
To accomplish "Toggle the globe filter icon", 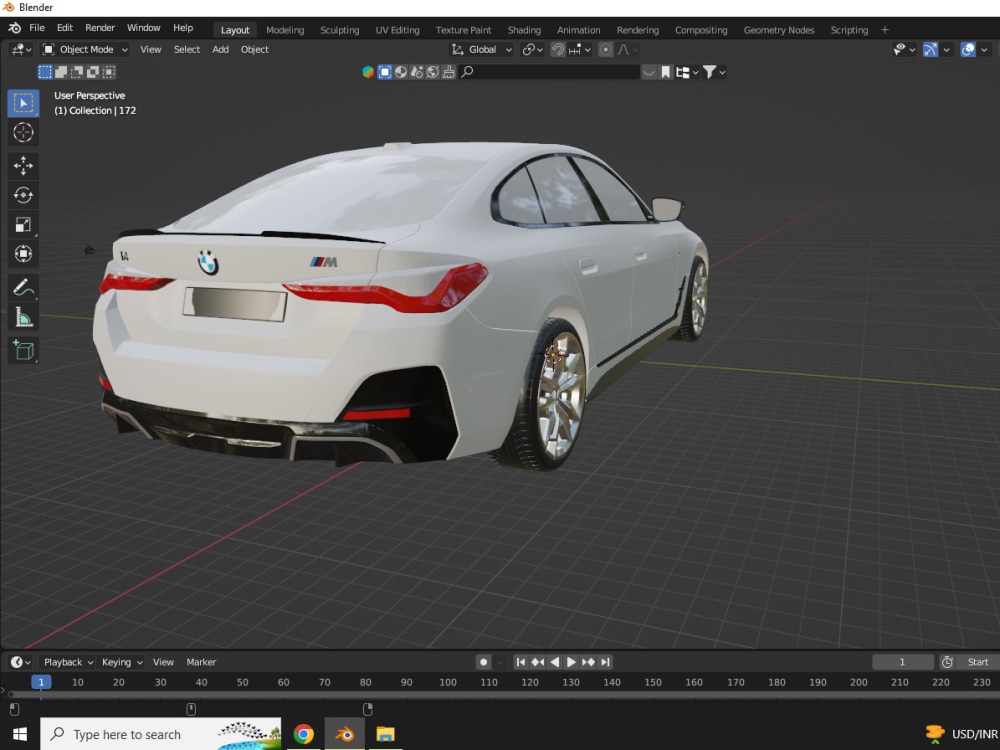I will [432, 72].
